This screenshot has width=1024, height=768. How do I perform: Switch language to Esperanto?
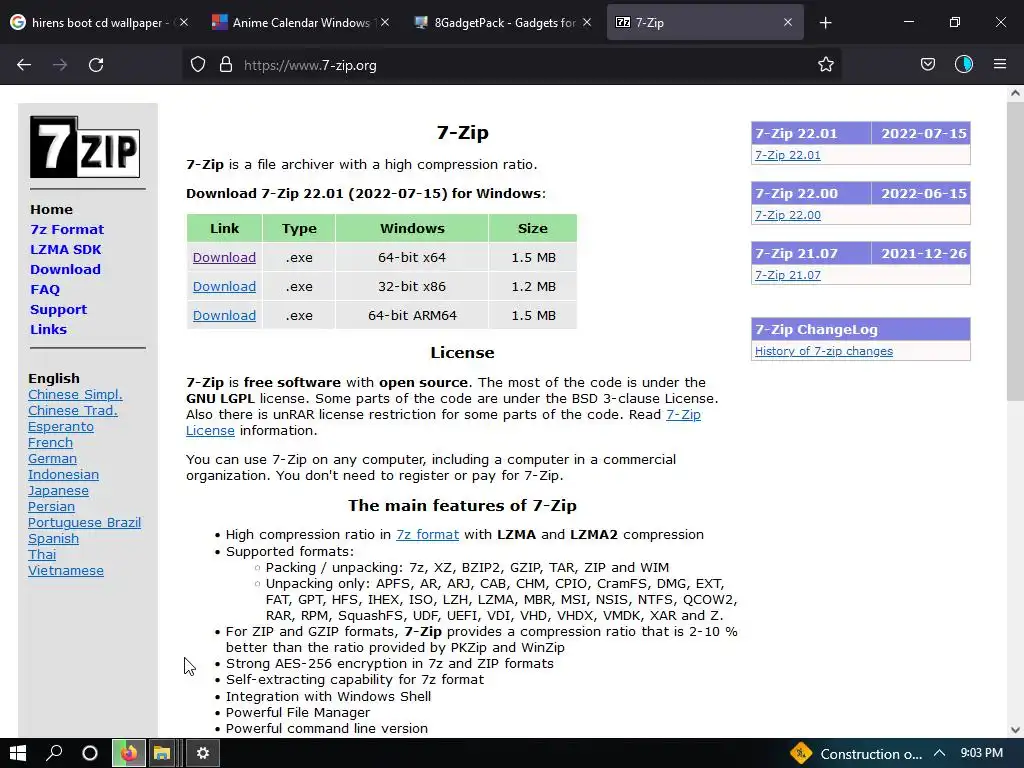[61, 426]
